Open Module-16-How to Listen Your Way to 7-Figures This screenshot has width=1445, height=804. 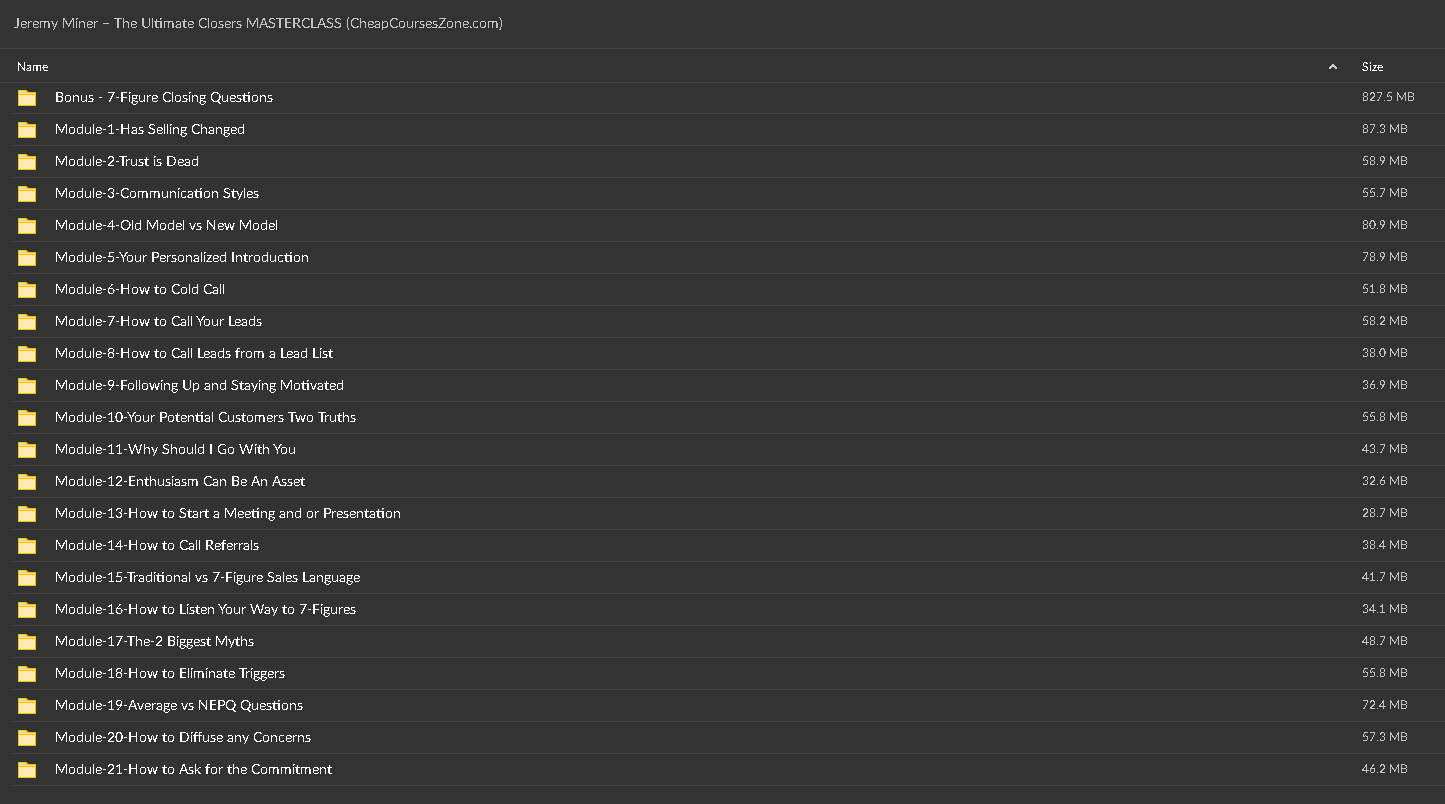206,609
